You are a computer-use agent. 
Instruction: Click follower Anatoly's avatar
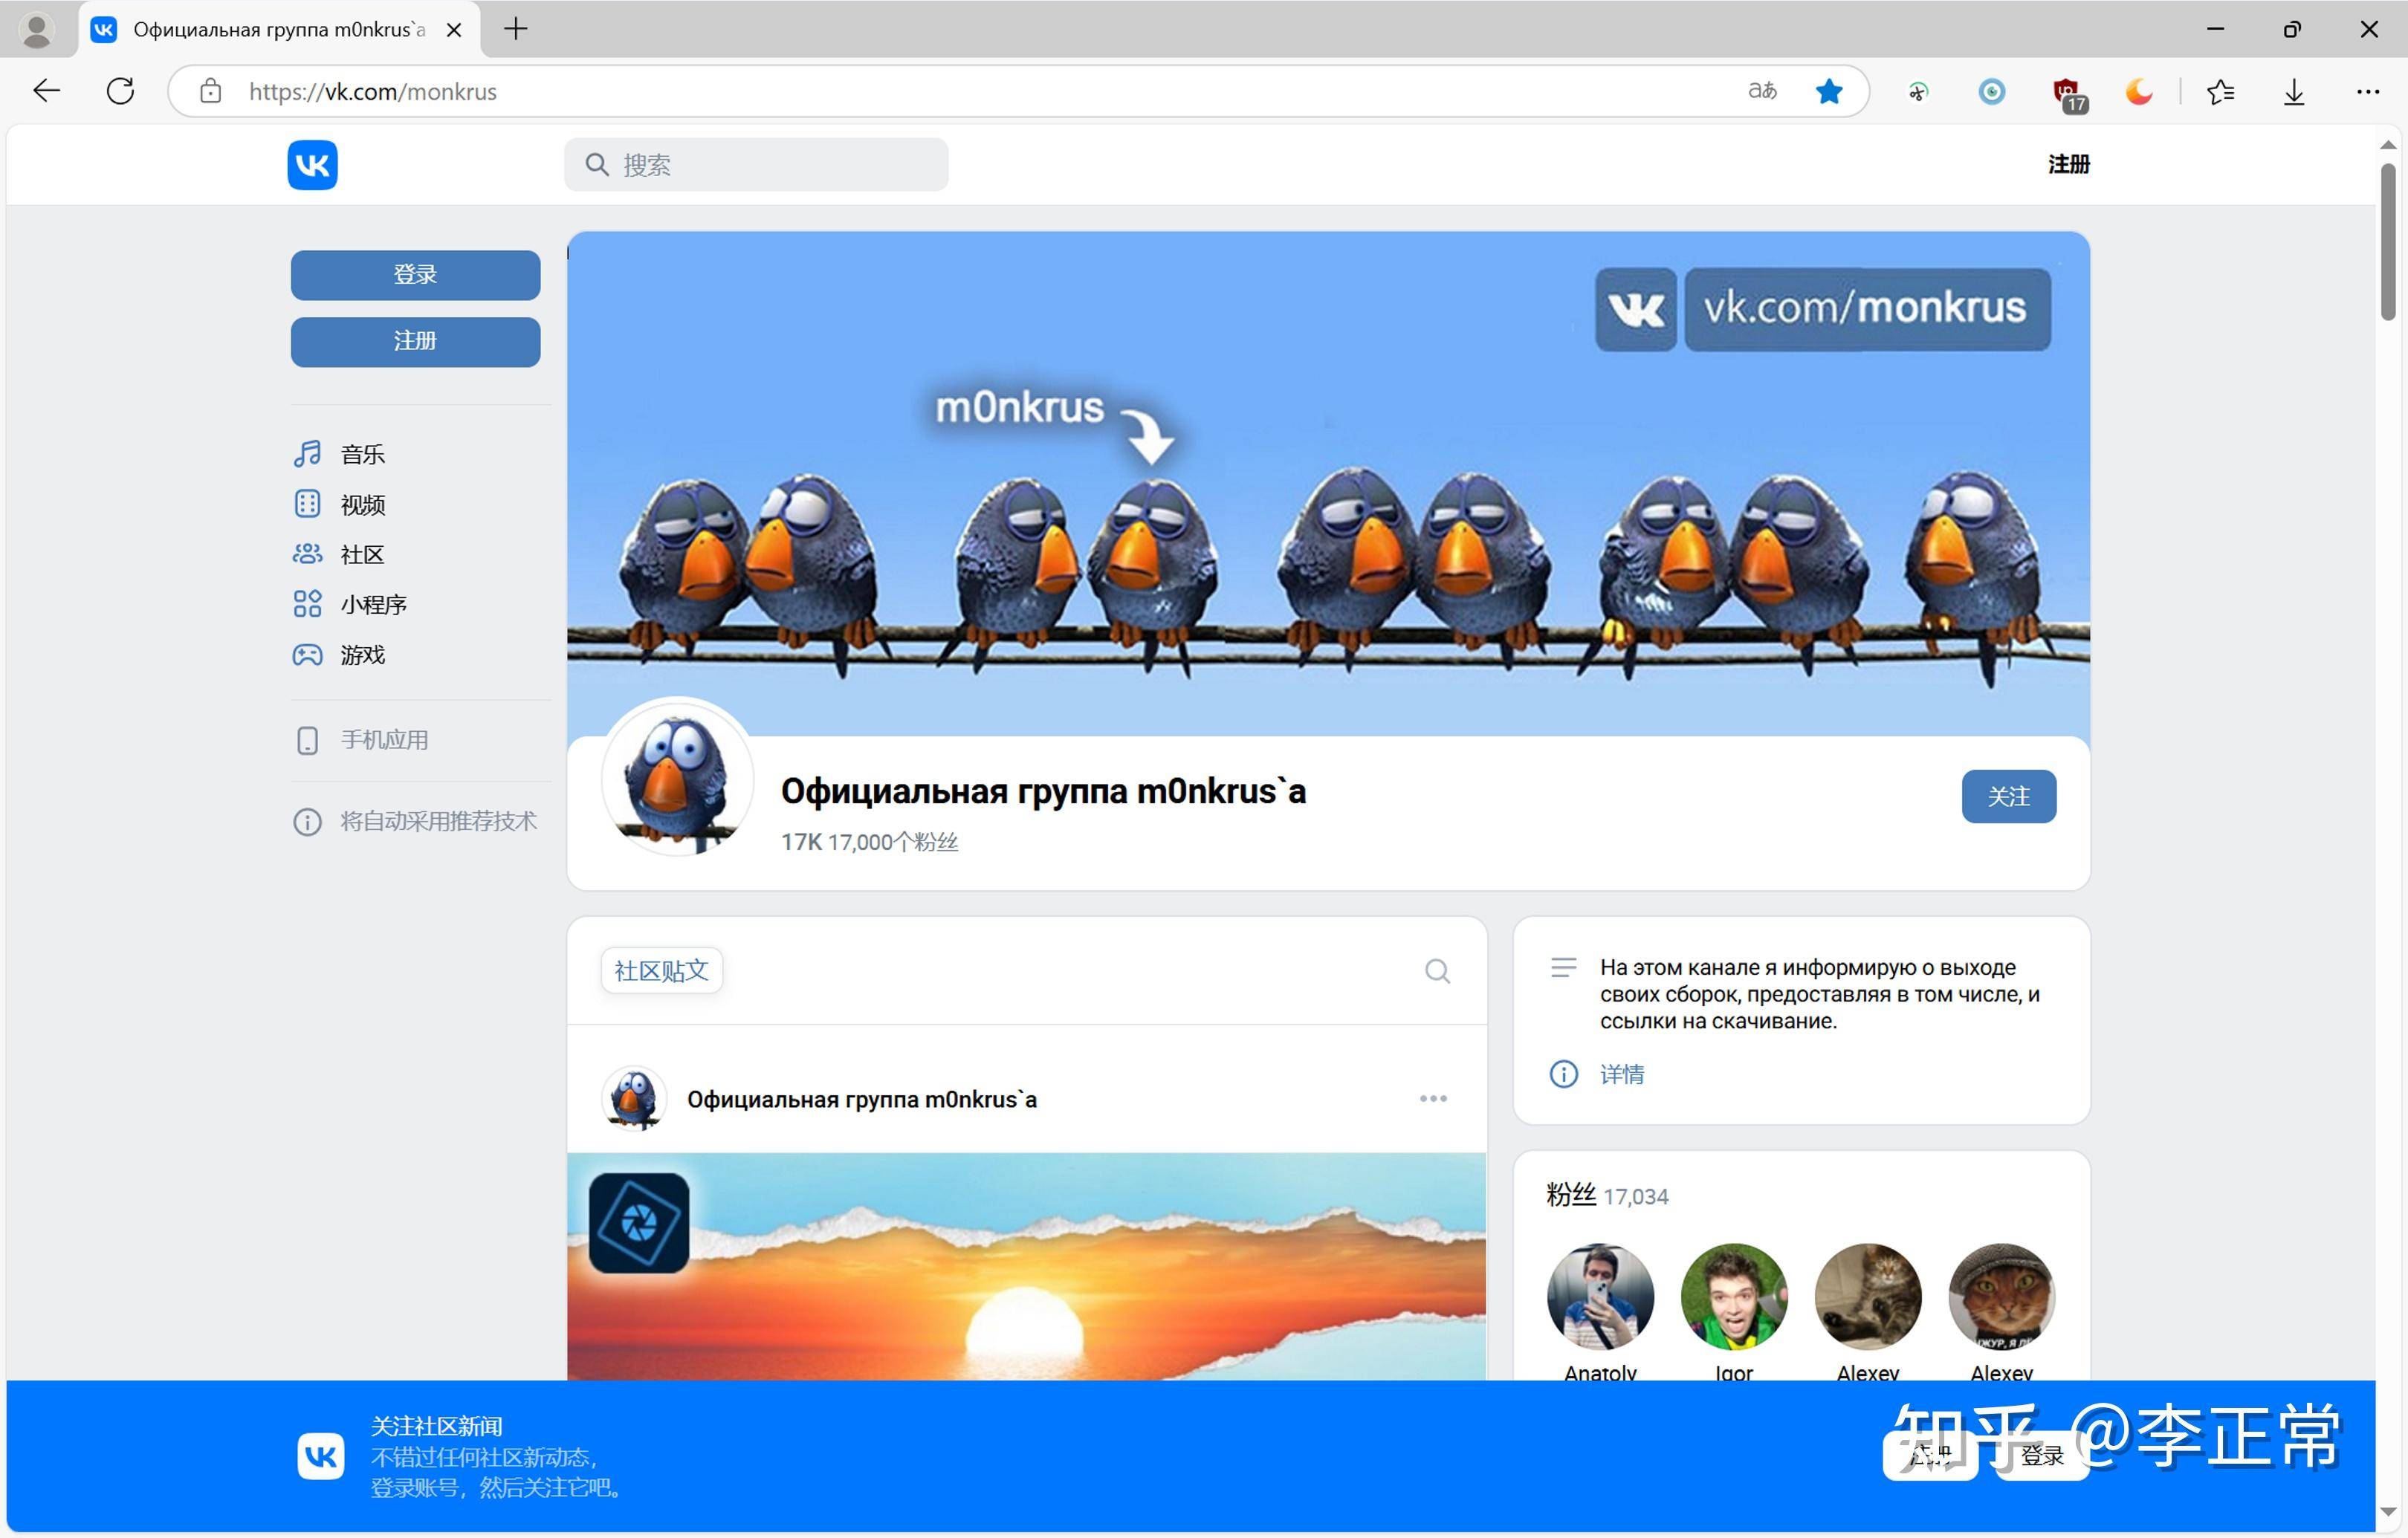(x=1600, y=1296)
